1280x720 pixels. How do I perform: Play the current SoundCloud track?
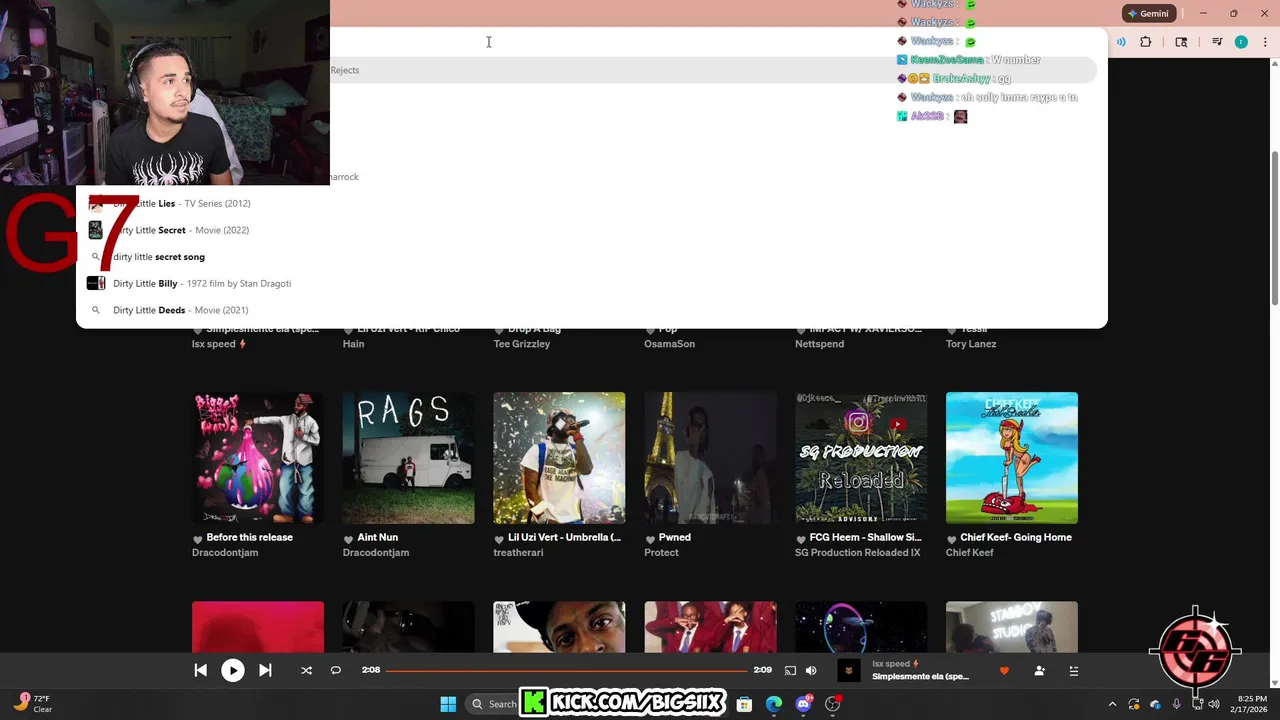[232, 671]
